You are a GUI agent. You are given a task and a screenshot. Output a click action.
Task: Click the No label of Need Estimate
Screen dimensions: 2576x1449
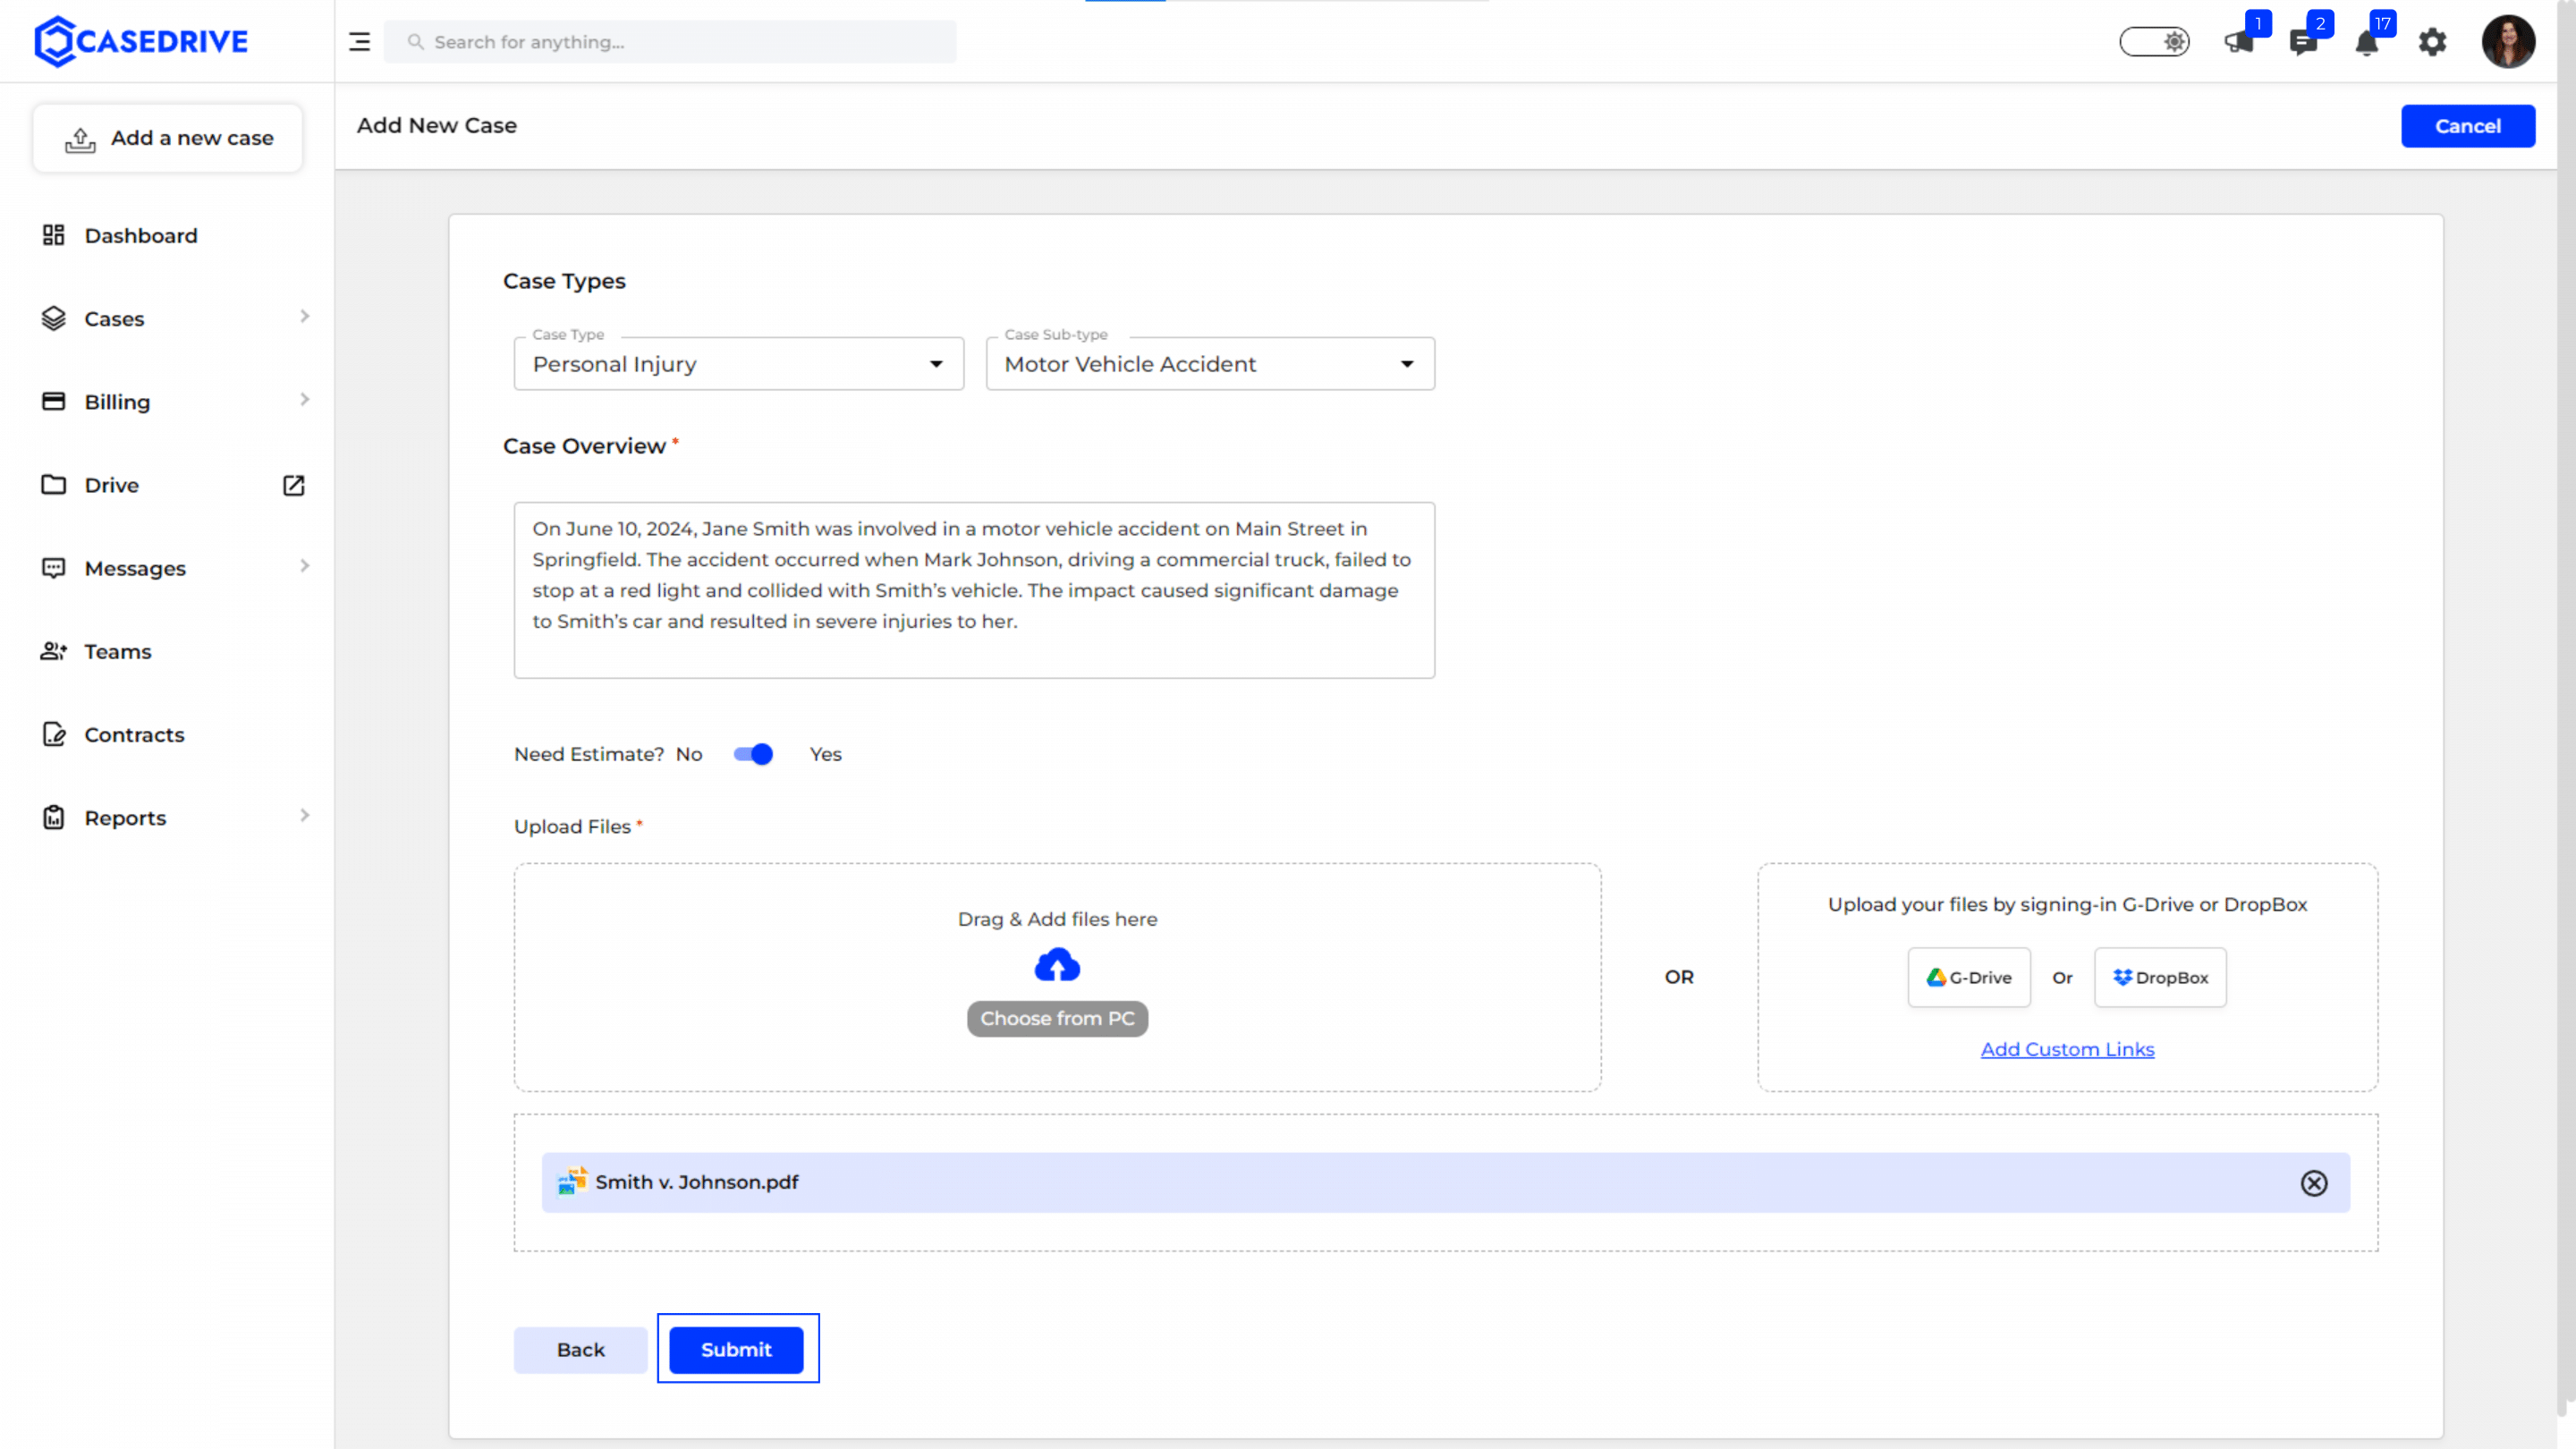pyautogui.click(x=689, y=754)
